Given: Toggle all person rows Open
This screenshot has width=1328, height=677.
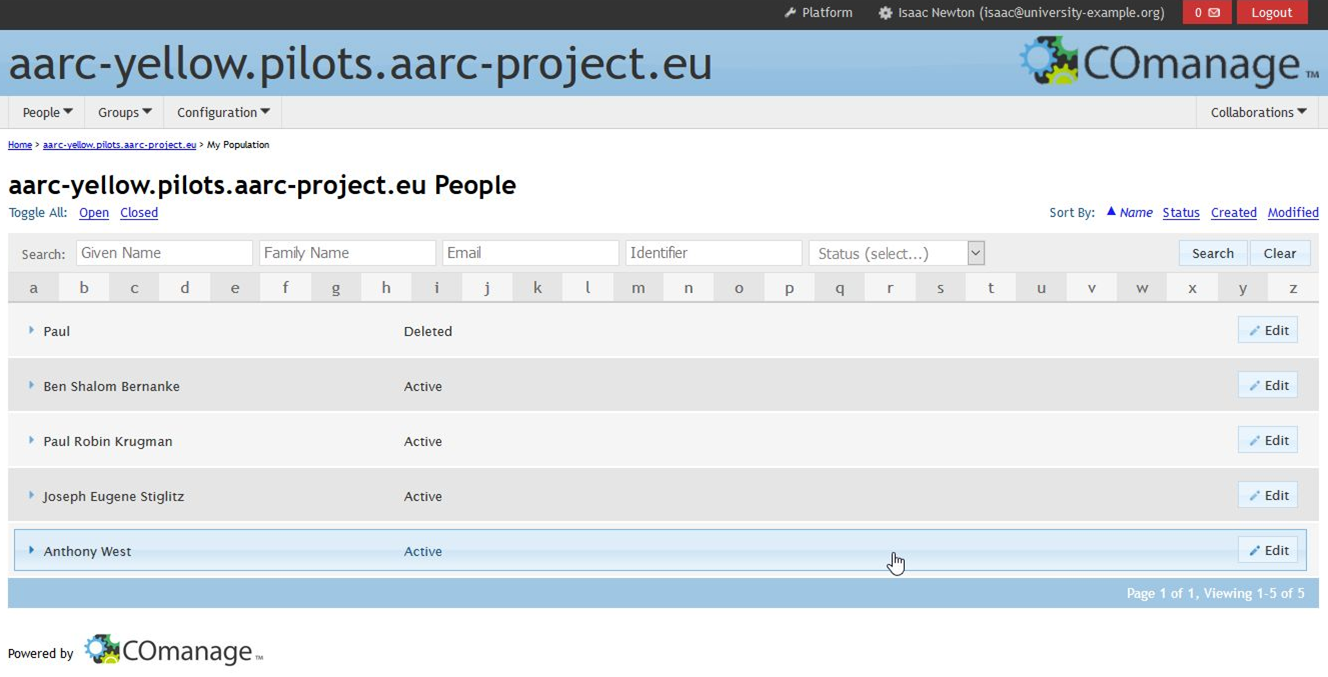Looking at the screenshot, I should (94, 213).
